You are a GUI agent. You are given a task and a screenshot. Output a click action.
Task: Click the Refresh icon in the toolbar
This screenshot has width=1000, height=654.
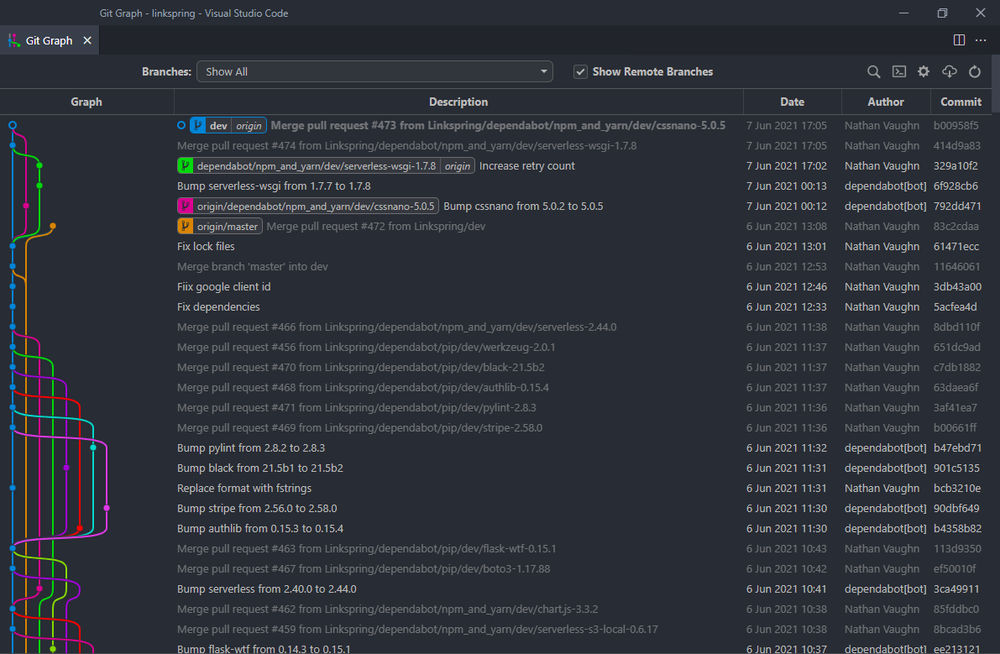coord(974,71)
